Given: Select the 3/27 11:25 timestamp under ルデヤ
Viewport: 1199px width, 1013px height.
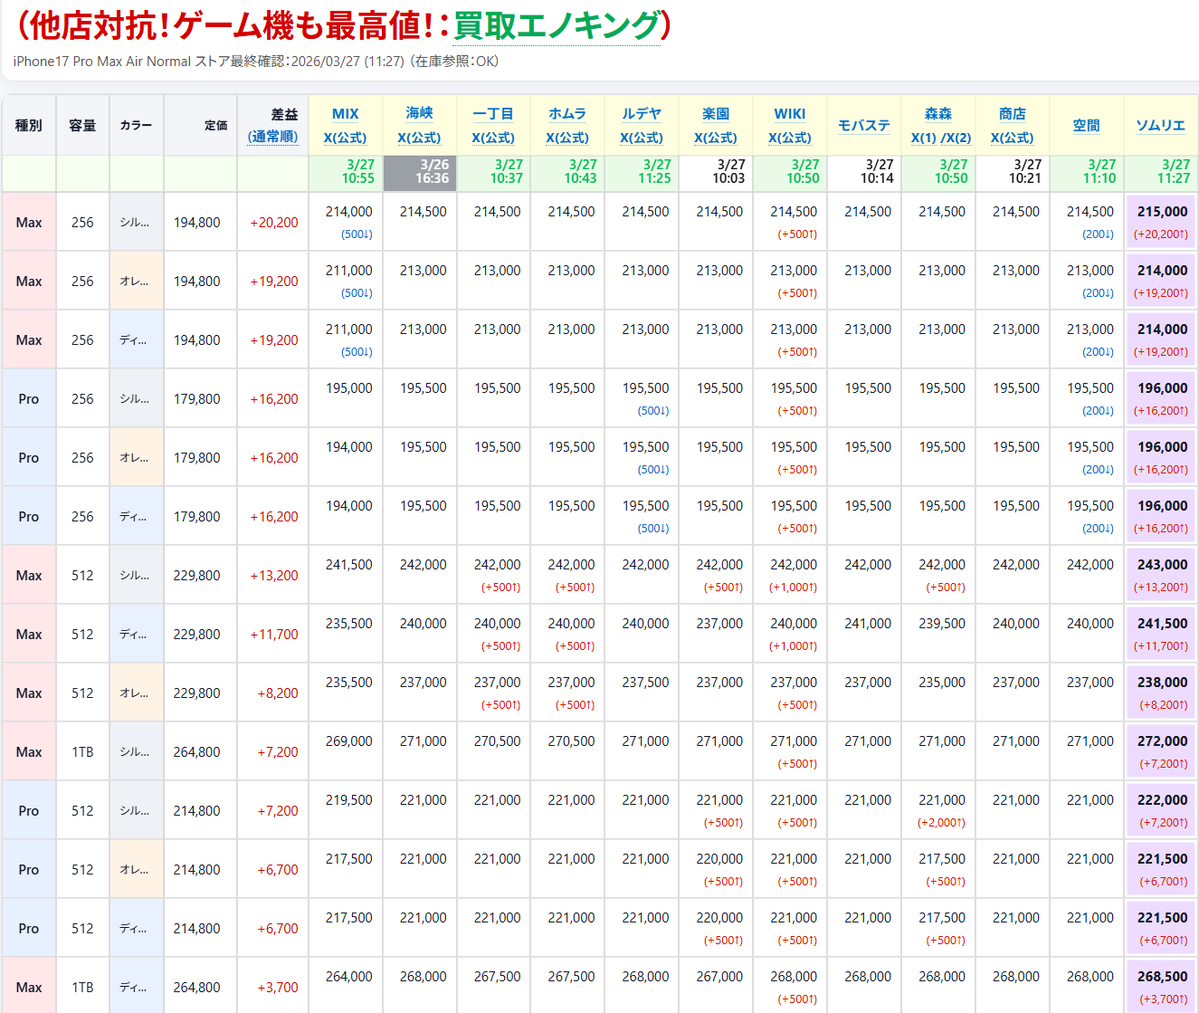Looking at the screenshot, I should click(x=642, y=173).
